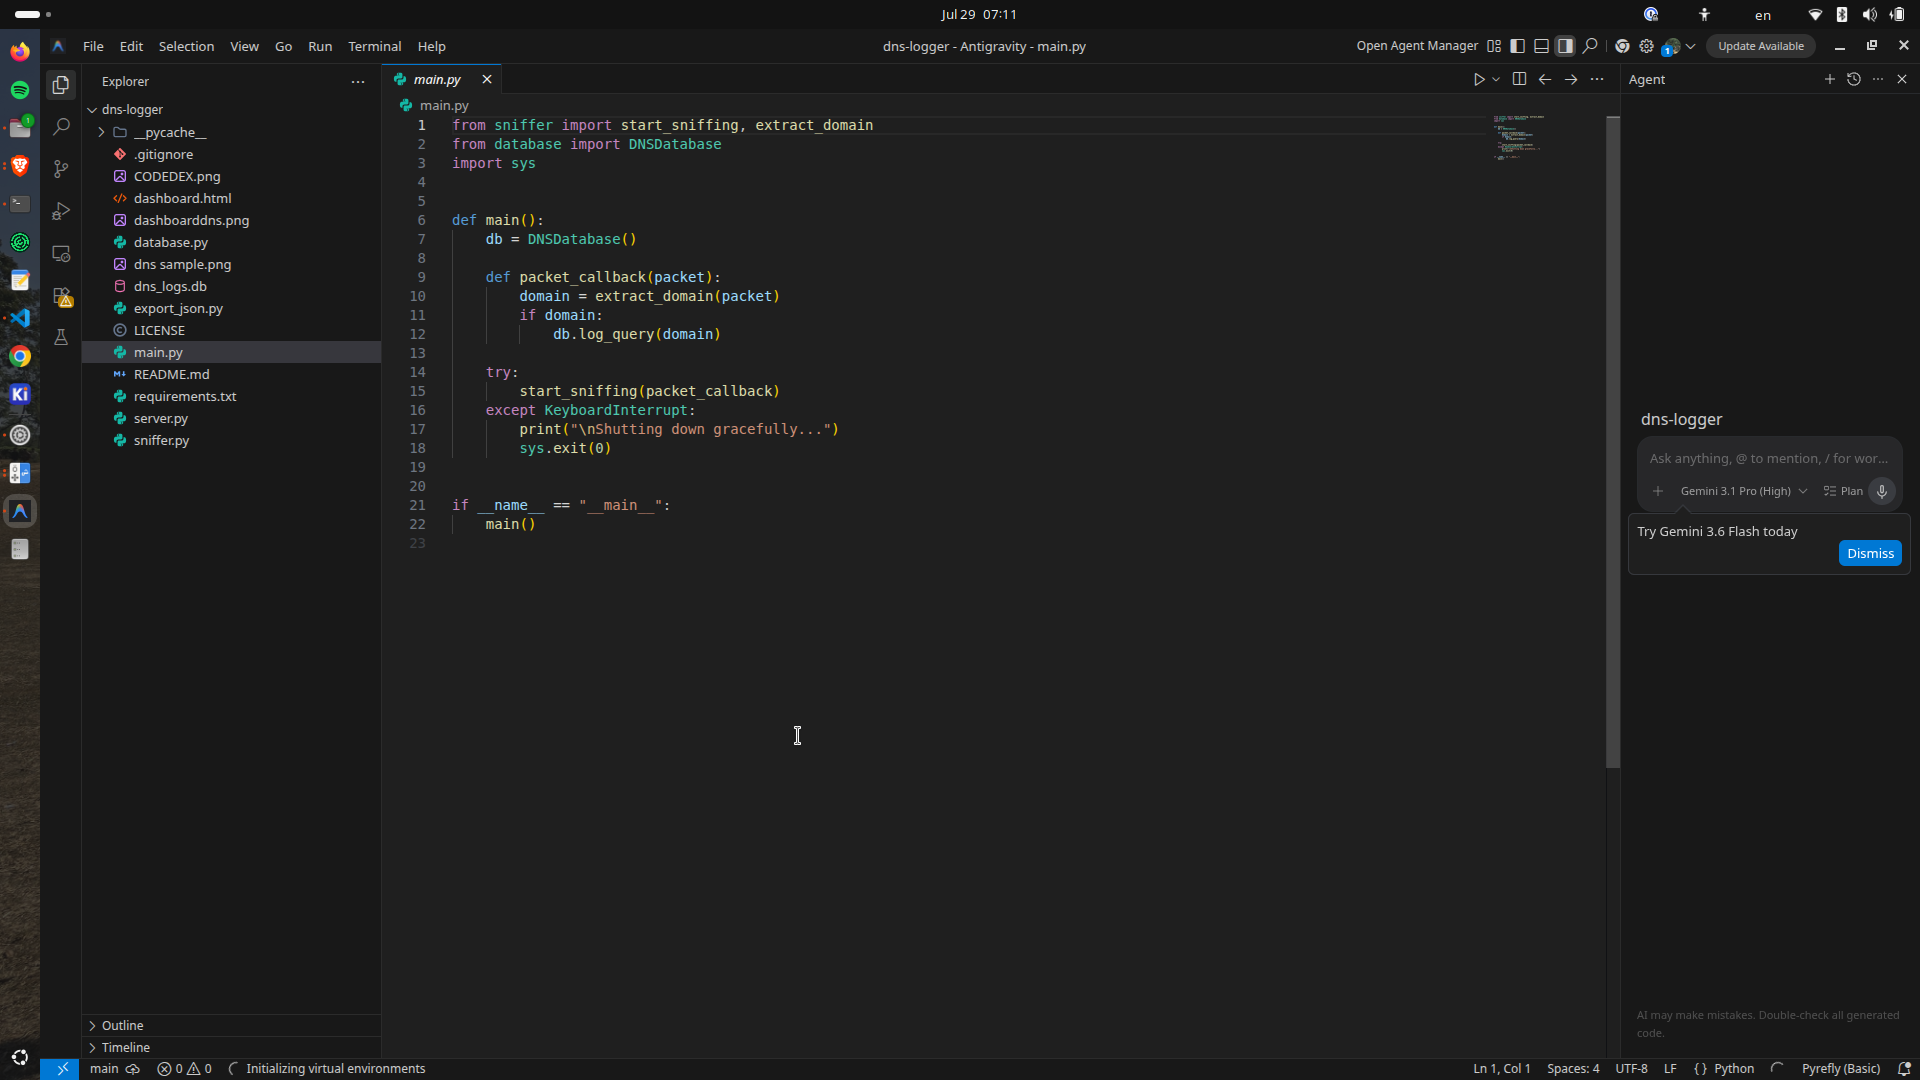Run the Python file with the play icon
Screen dimensions: 1920x1080
point(1478,79)
